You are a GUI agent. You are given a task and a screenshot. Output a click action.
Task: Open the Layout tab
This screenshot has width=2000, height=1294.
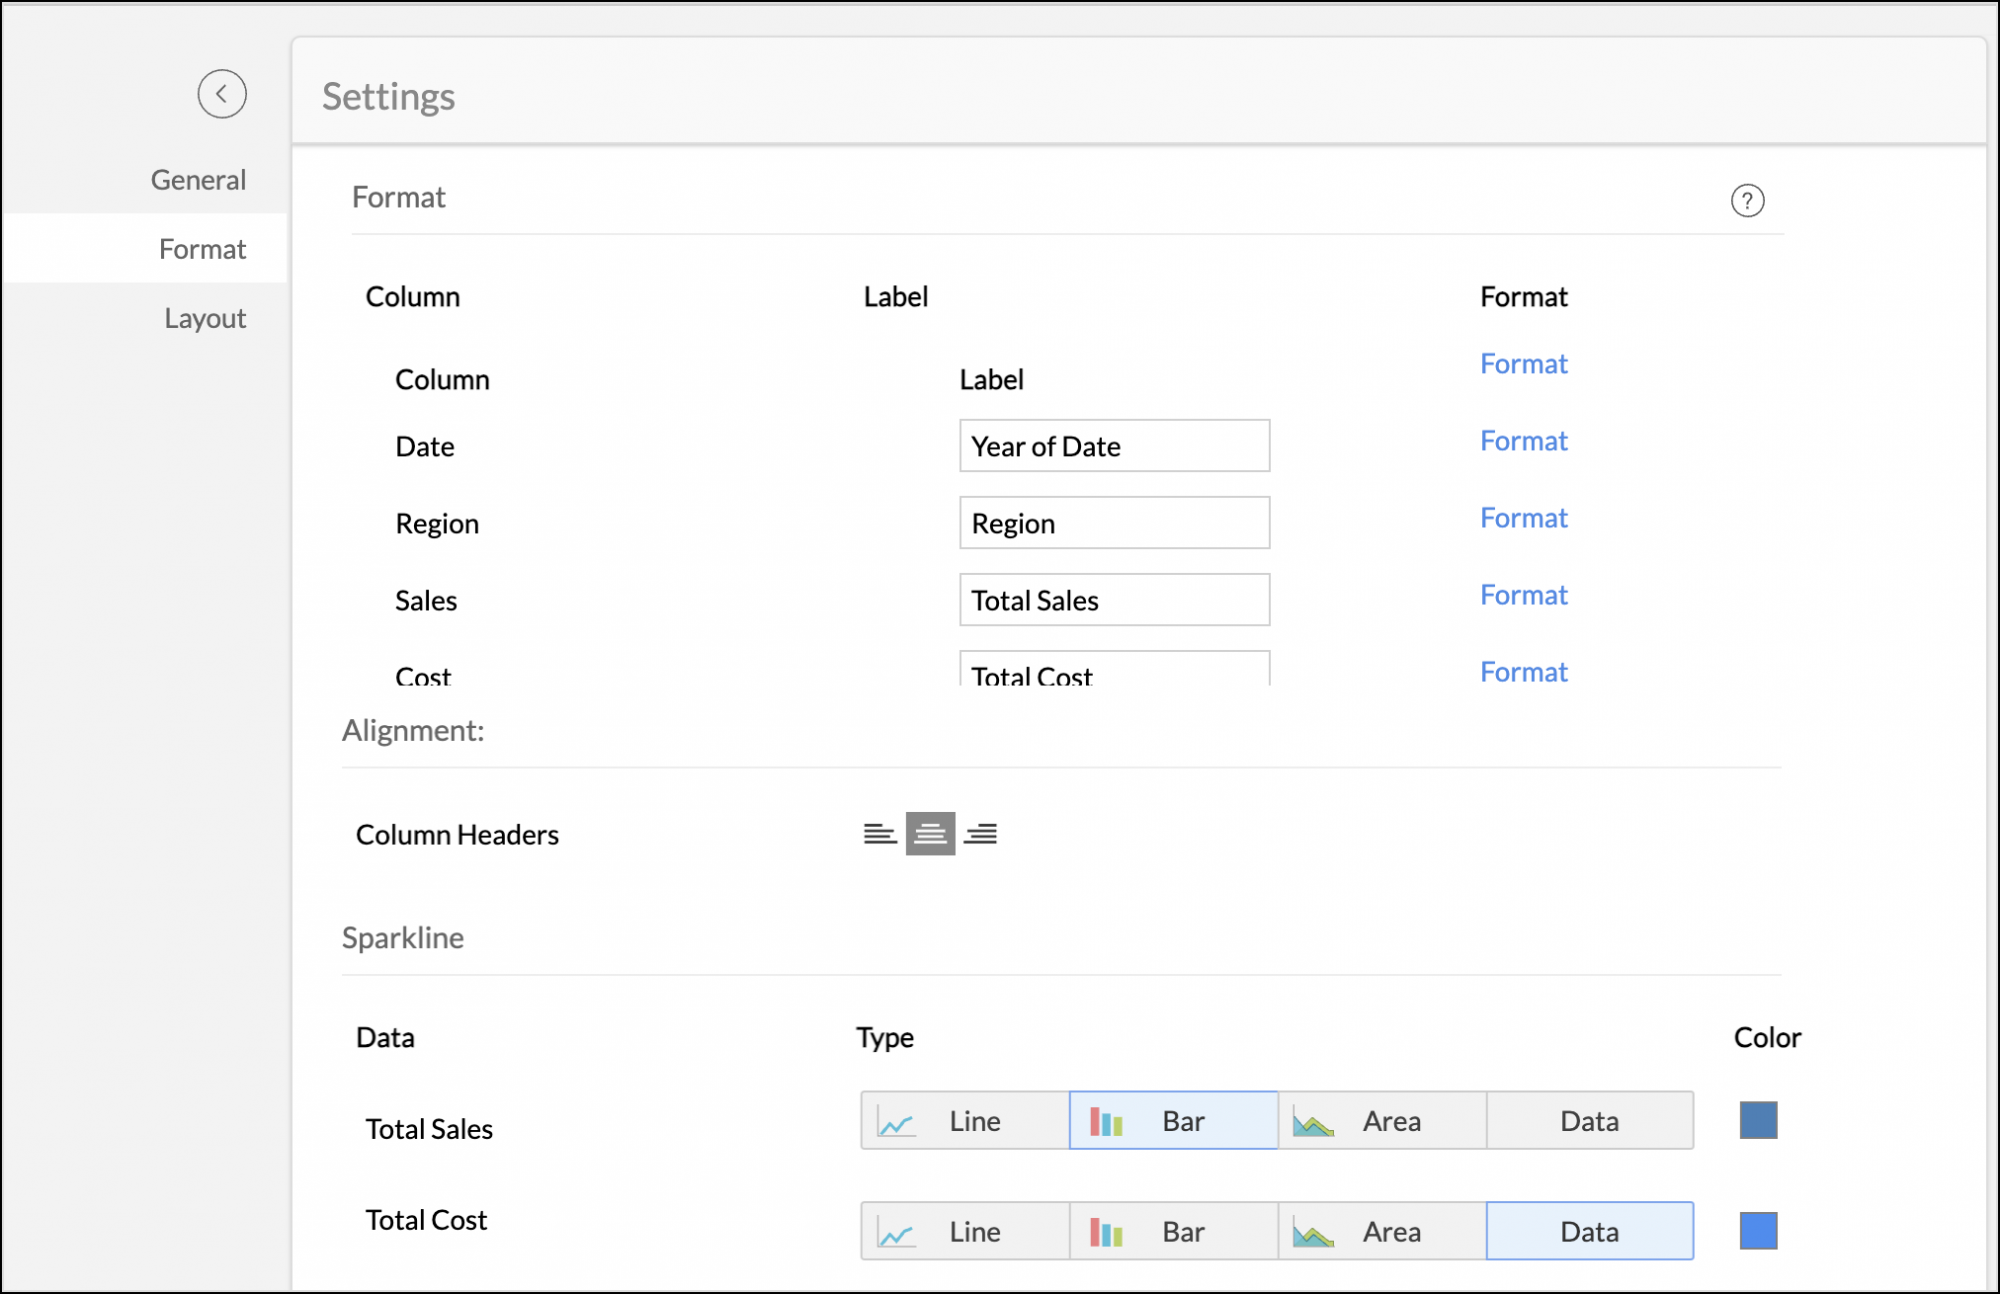[205, 318]
